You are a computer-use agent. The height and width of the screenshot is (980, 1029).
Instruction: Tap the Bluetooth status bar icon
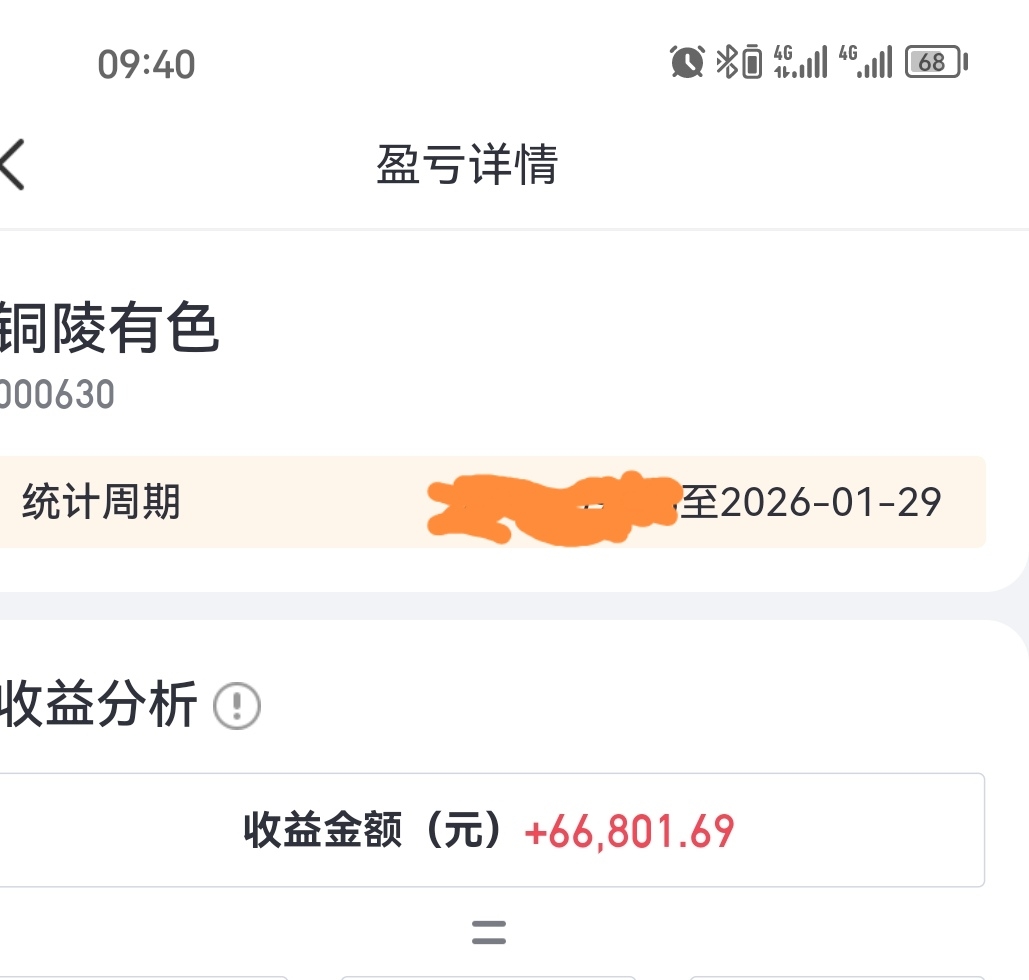click(x=725, y=62)
